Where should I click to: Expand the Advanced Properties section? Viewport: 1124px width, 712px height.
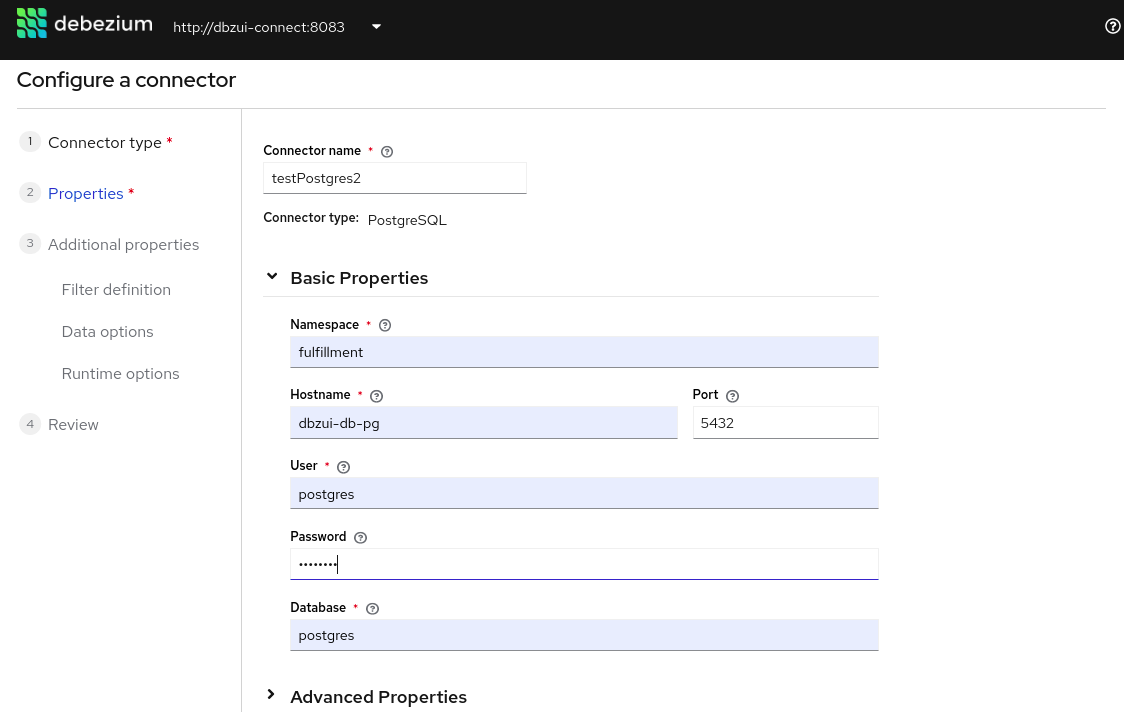[272, 695]
